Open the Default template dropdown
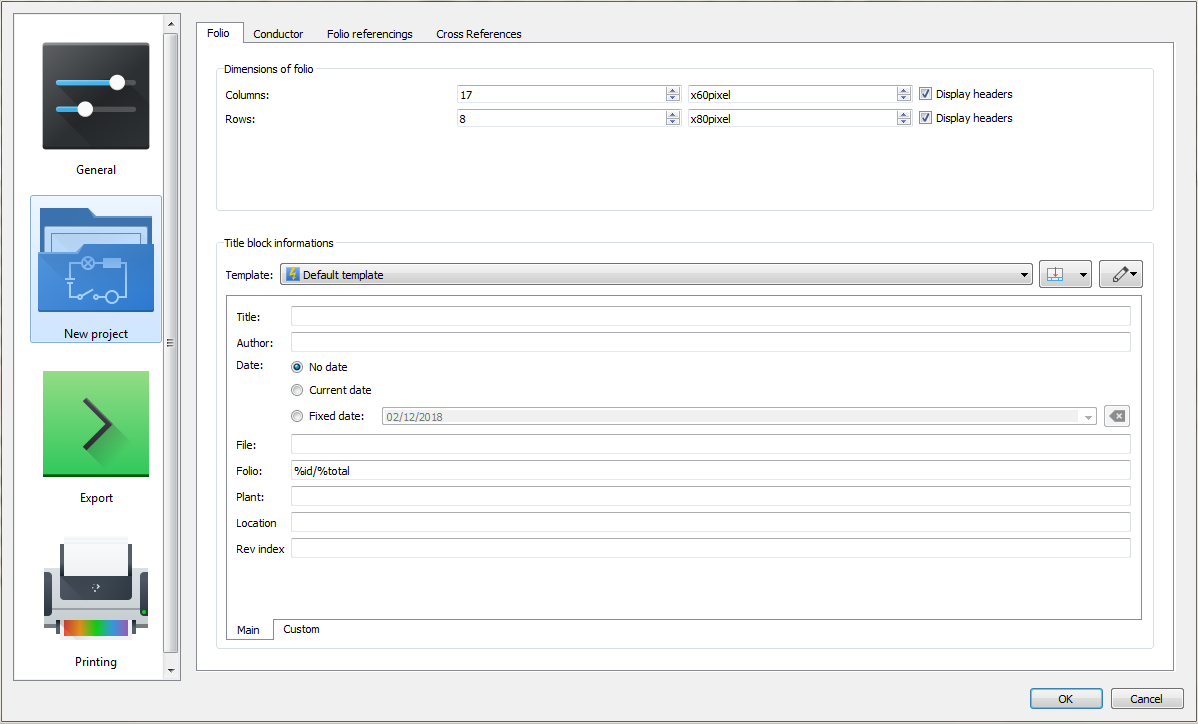1198x724 pixels. point(656,275)
